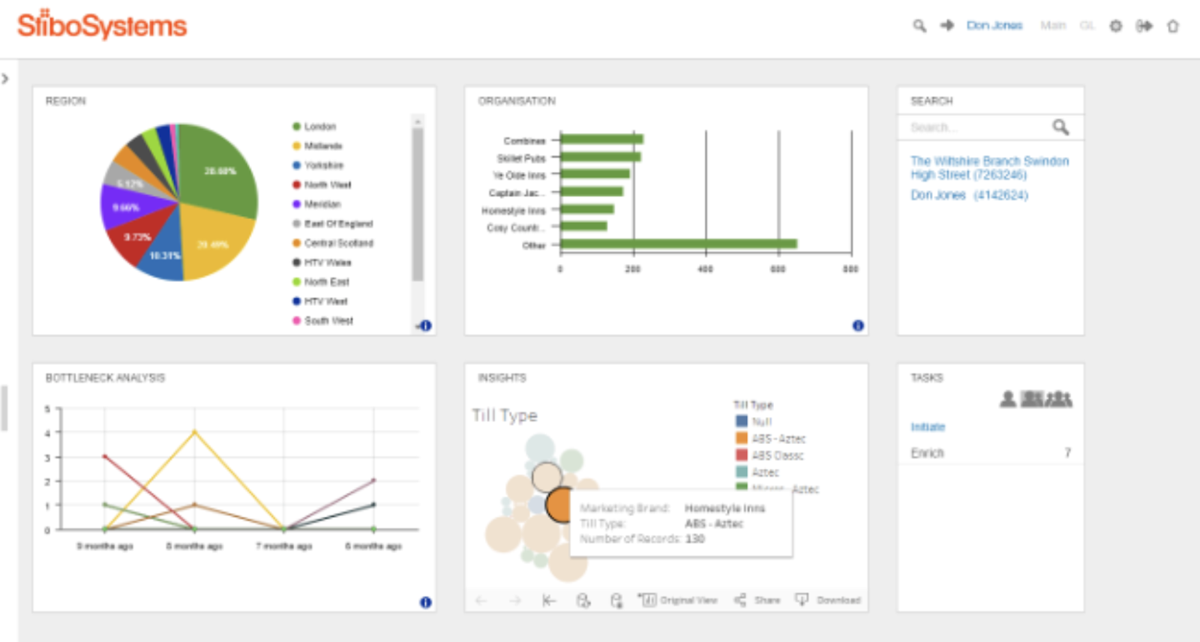The width and height of the screenshot is (1200, 642).
Task: Click the South West legend entry
Action: (x=323, y=321)
